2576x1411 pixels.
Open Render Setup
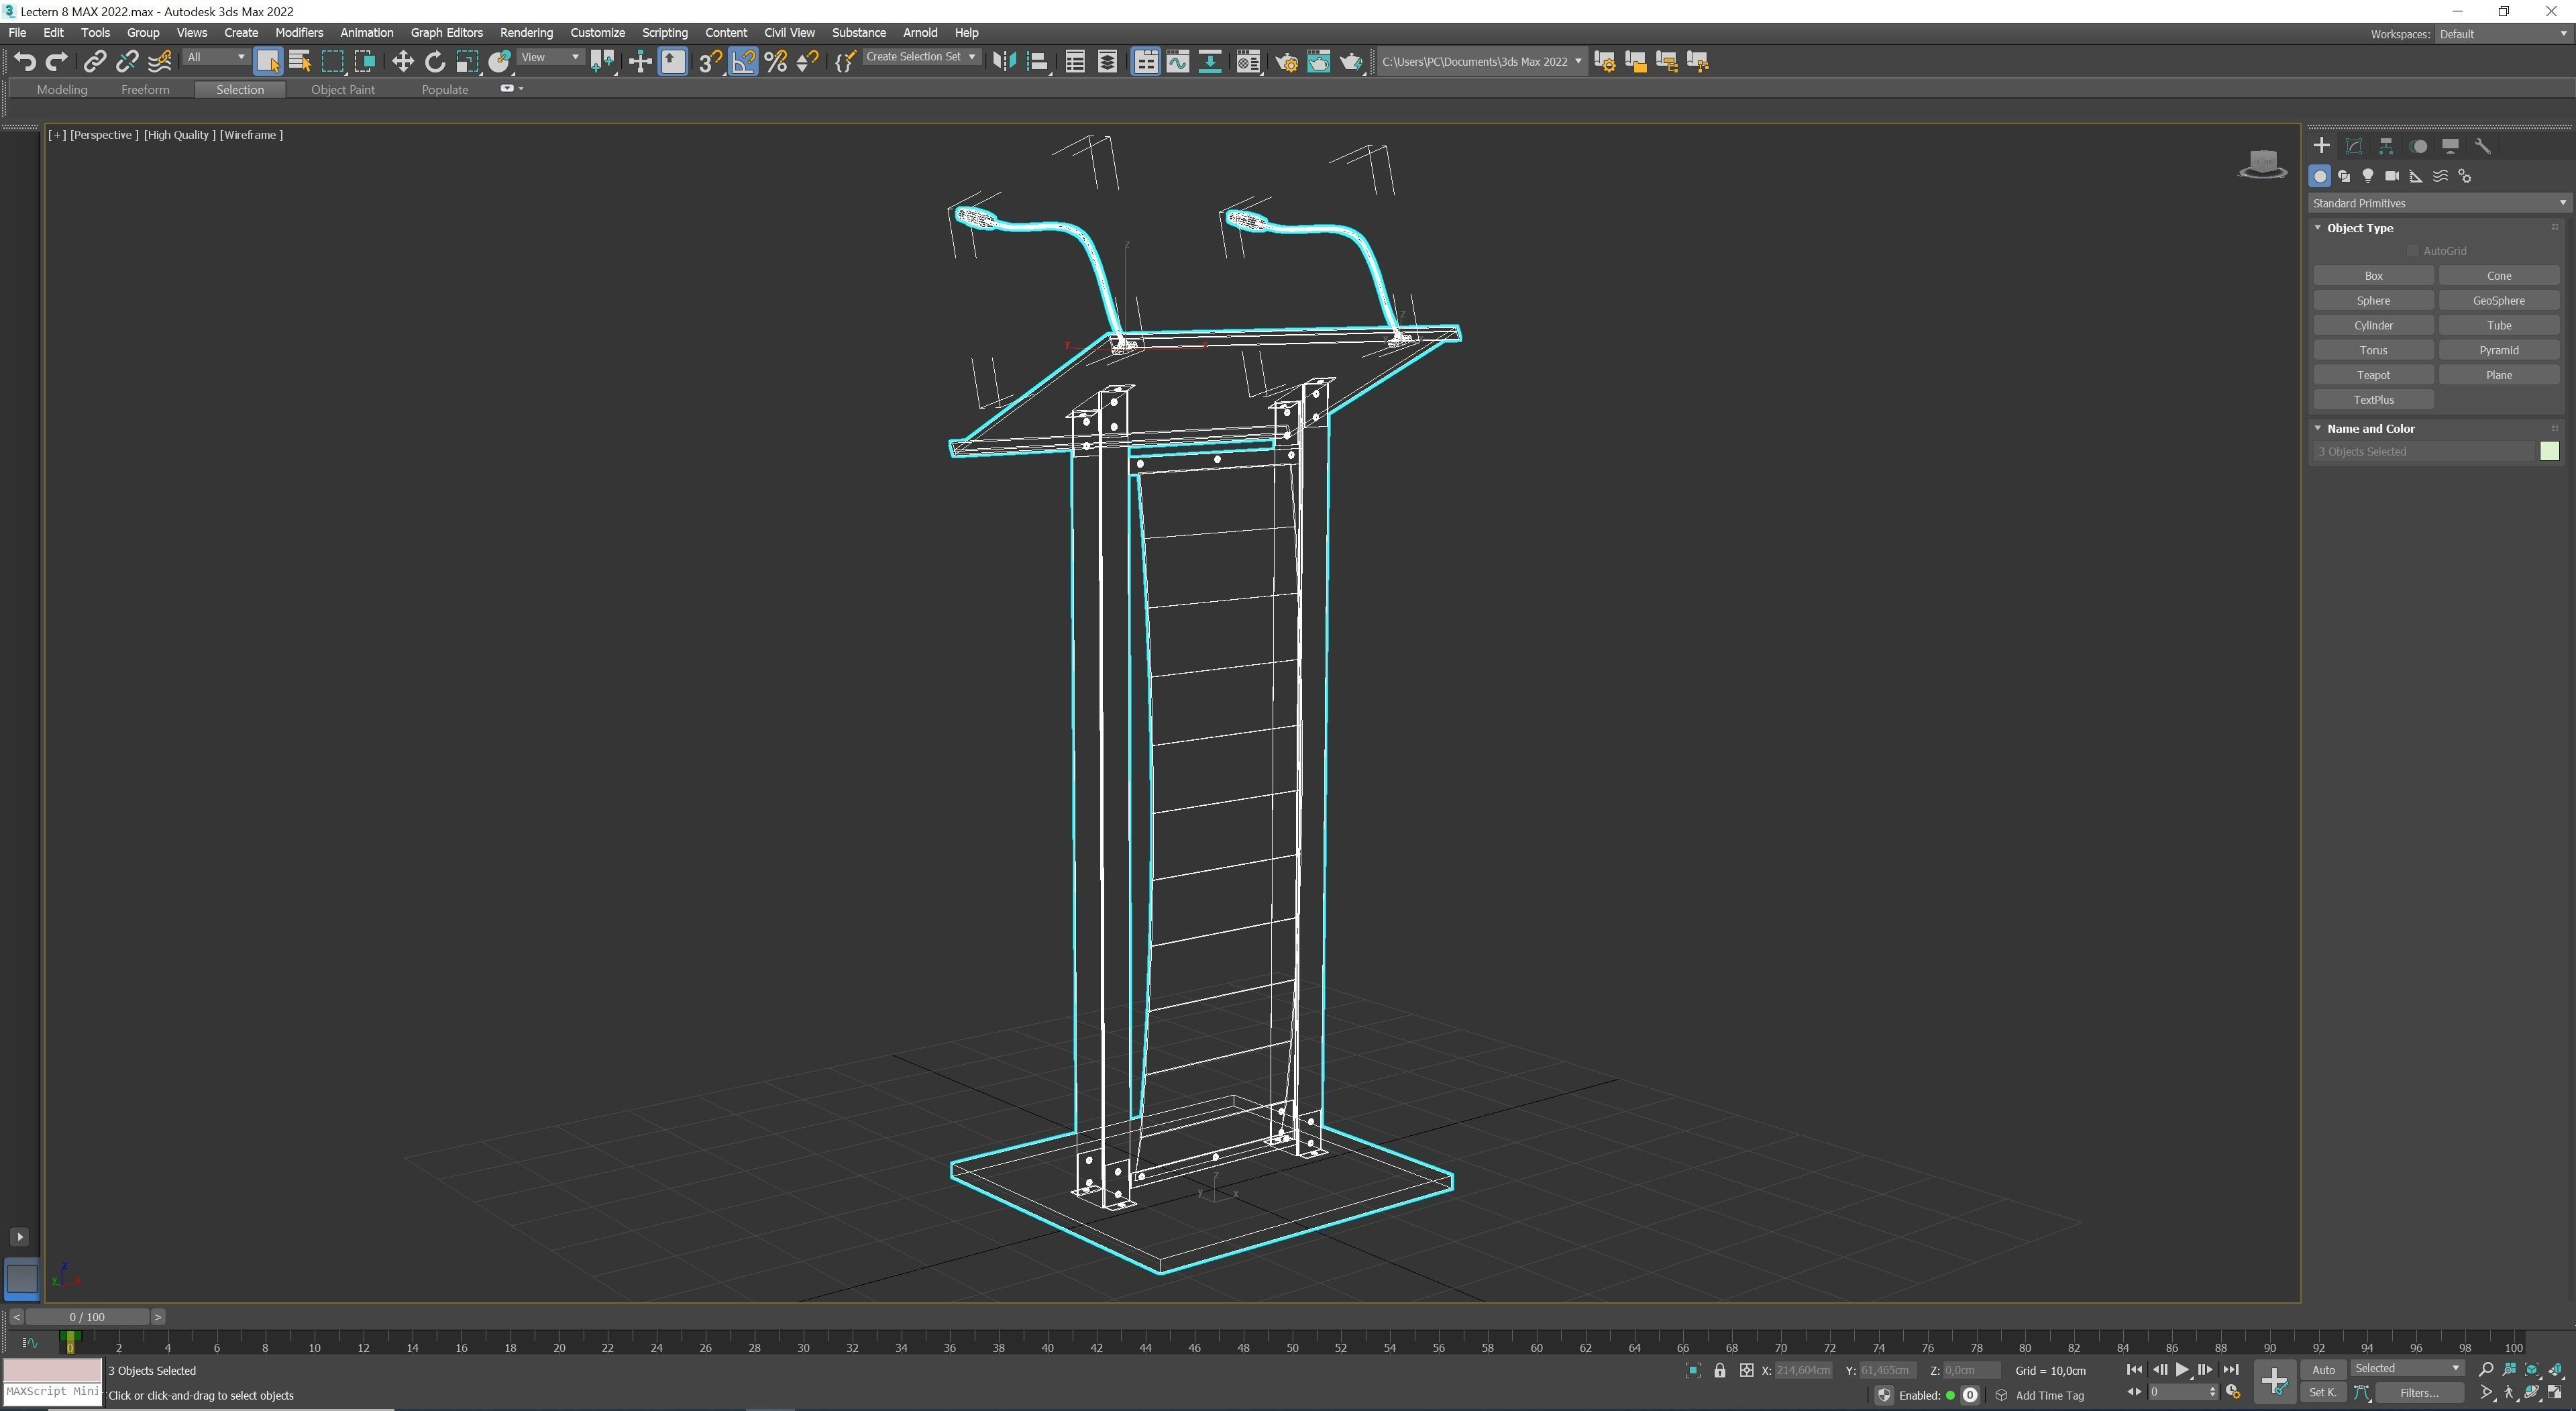1287,61
